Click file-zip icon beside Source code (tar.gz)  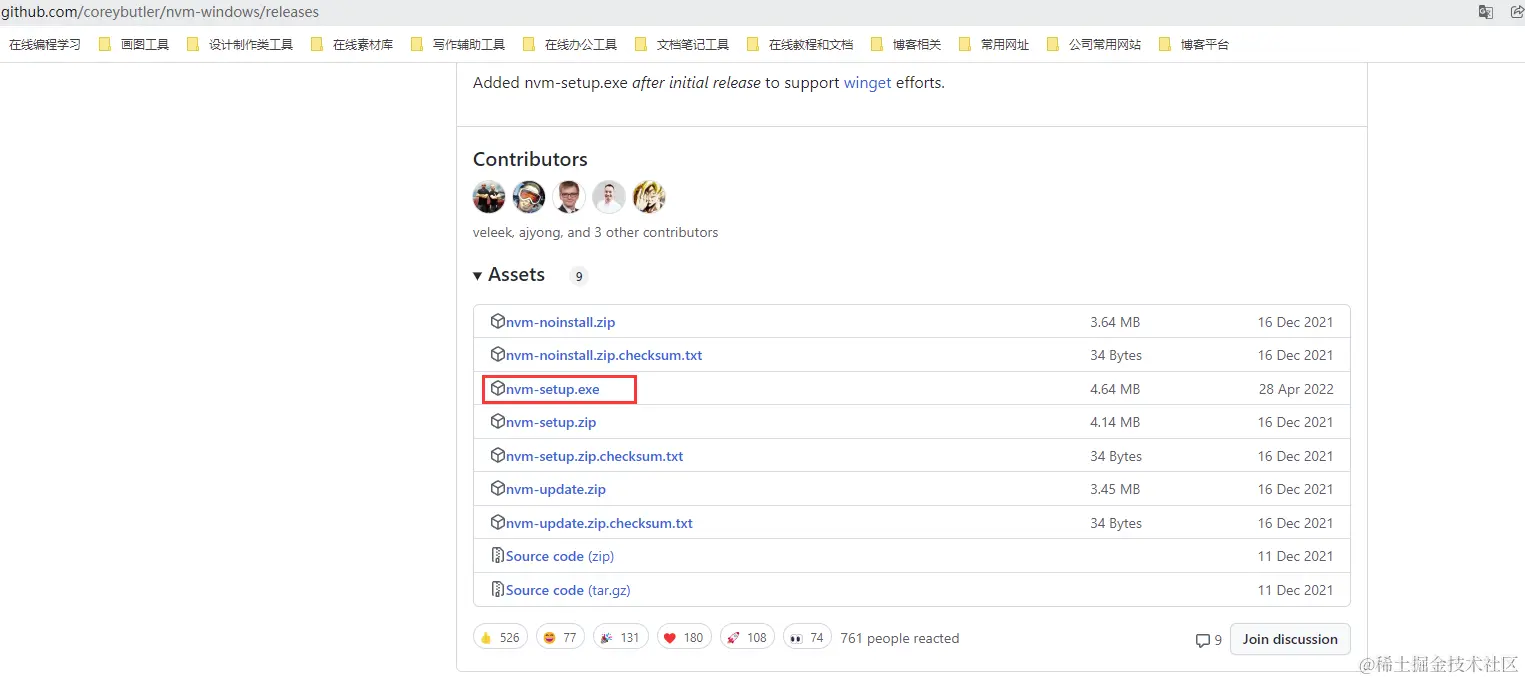click(498, 589)
